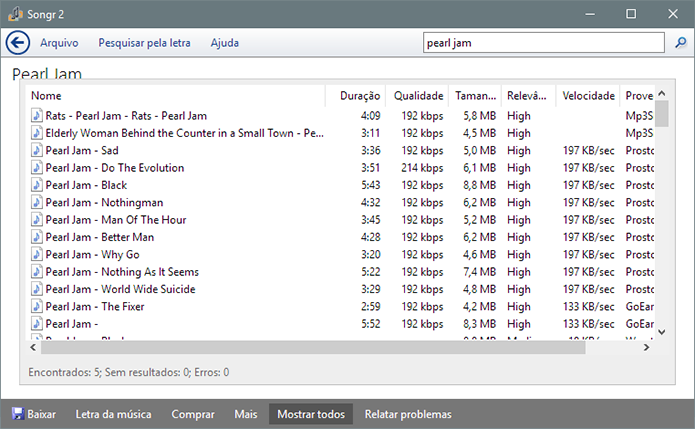Open the Mais options button

click(246, 414)
